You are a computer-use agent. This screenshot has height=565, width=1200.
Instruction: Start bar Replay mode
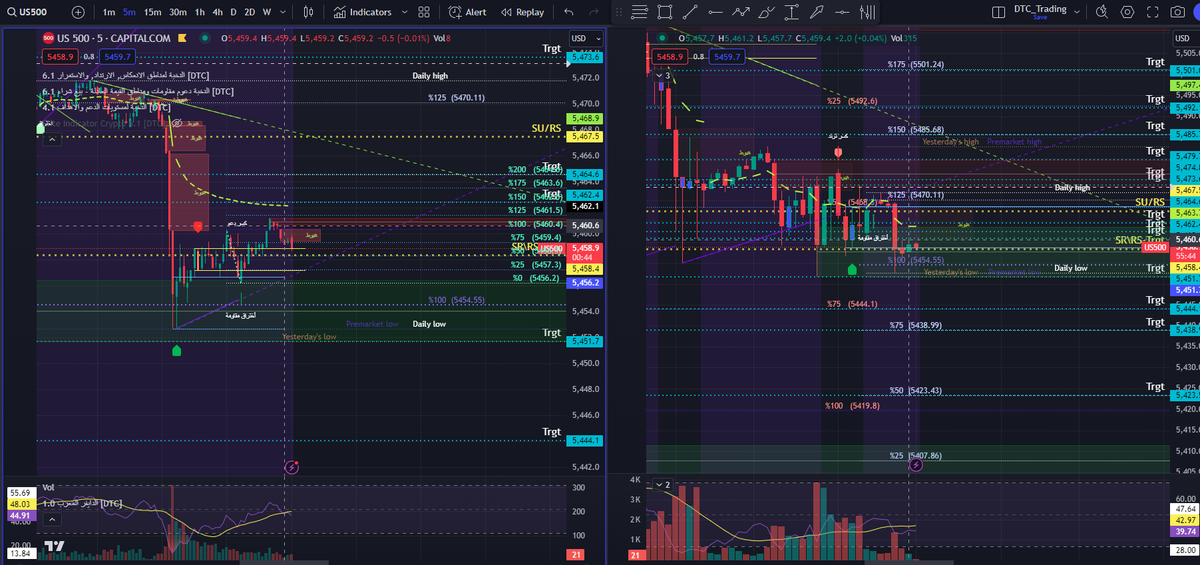[523, 12]
